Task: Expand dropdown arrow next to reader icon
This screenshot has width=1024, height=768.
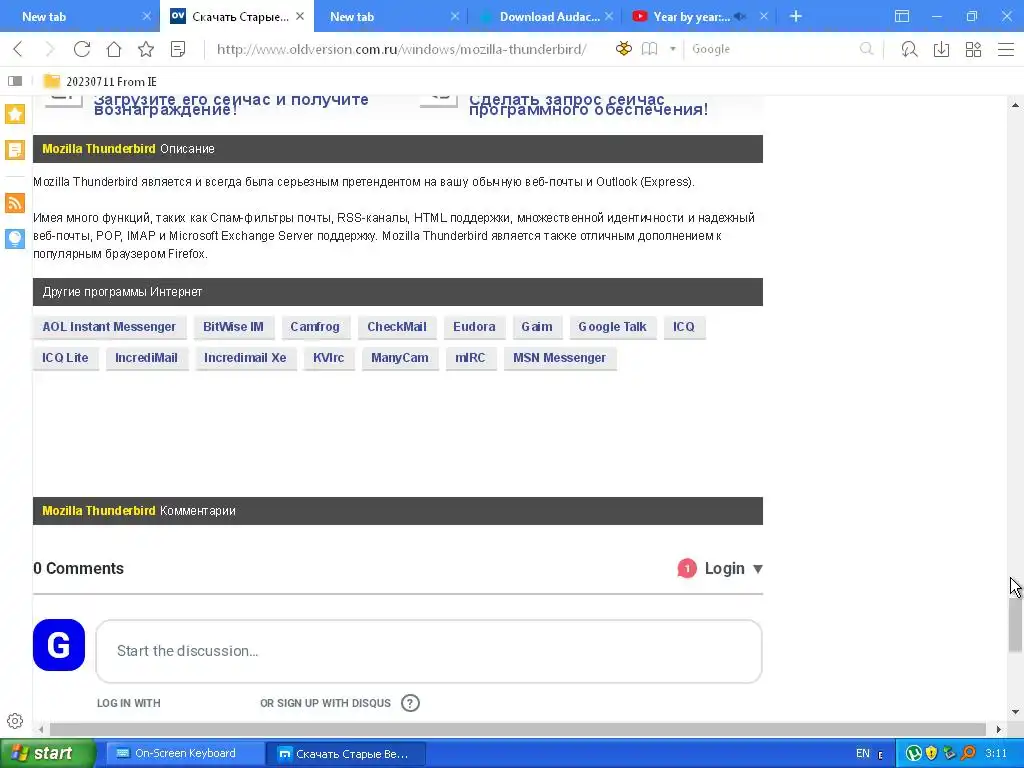Action: pyautogui.click(x=673, y=49)
